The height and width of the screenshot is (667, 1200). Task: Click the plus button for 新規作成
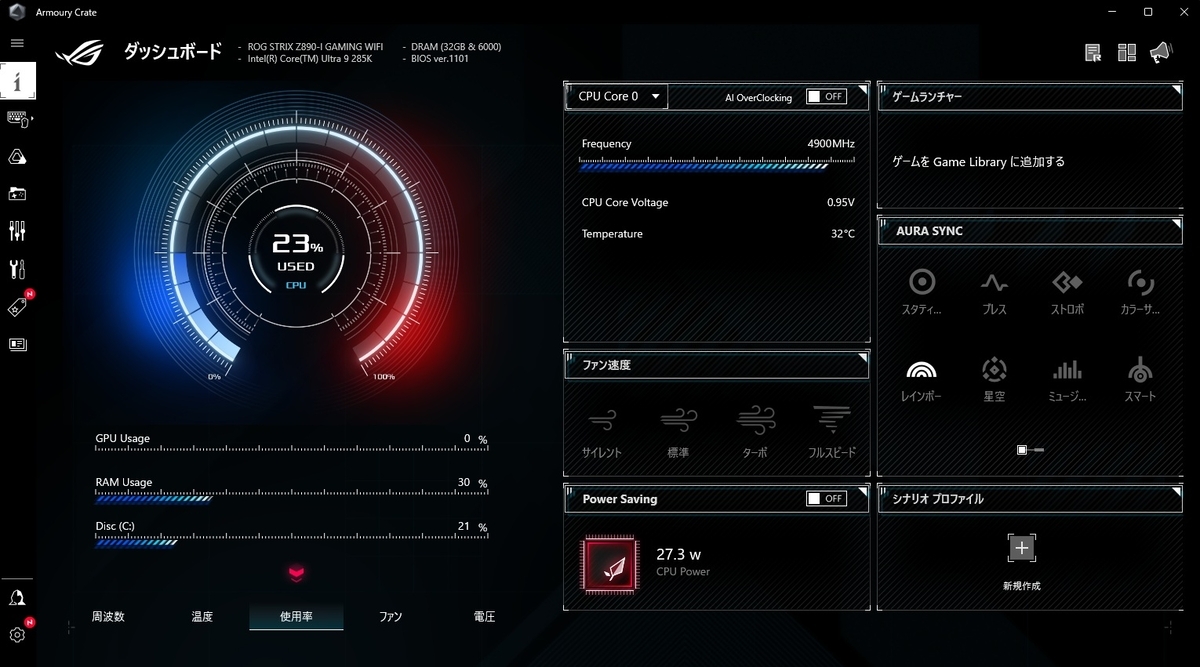[1021, 548]
